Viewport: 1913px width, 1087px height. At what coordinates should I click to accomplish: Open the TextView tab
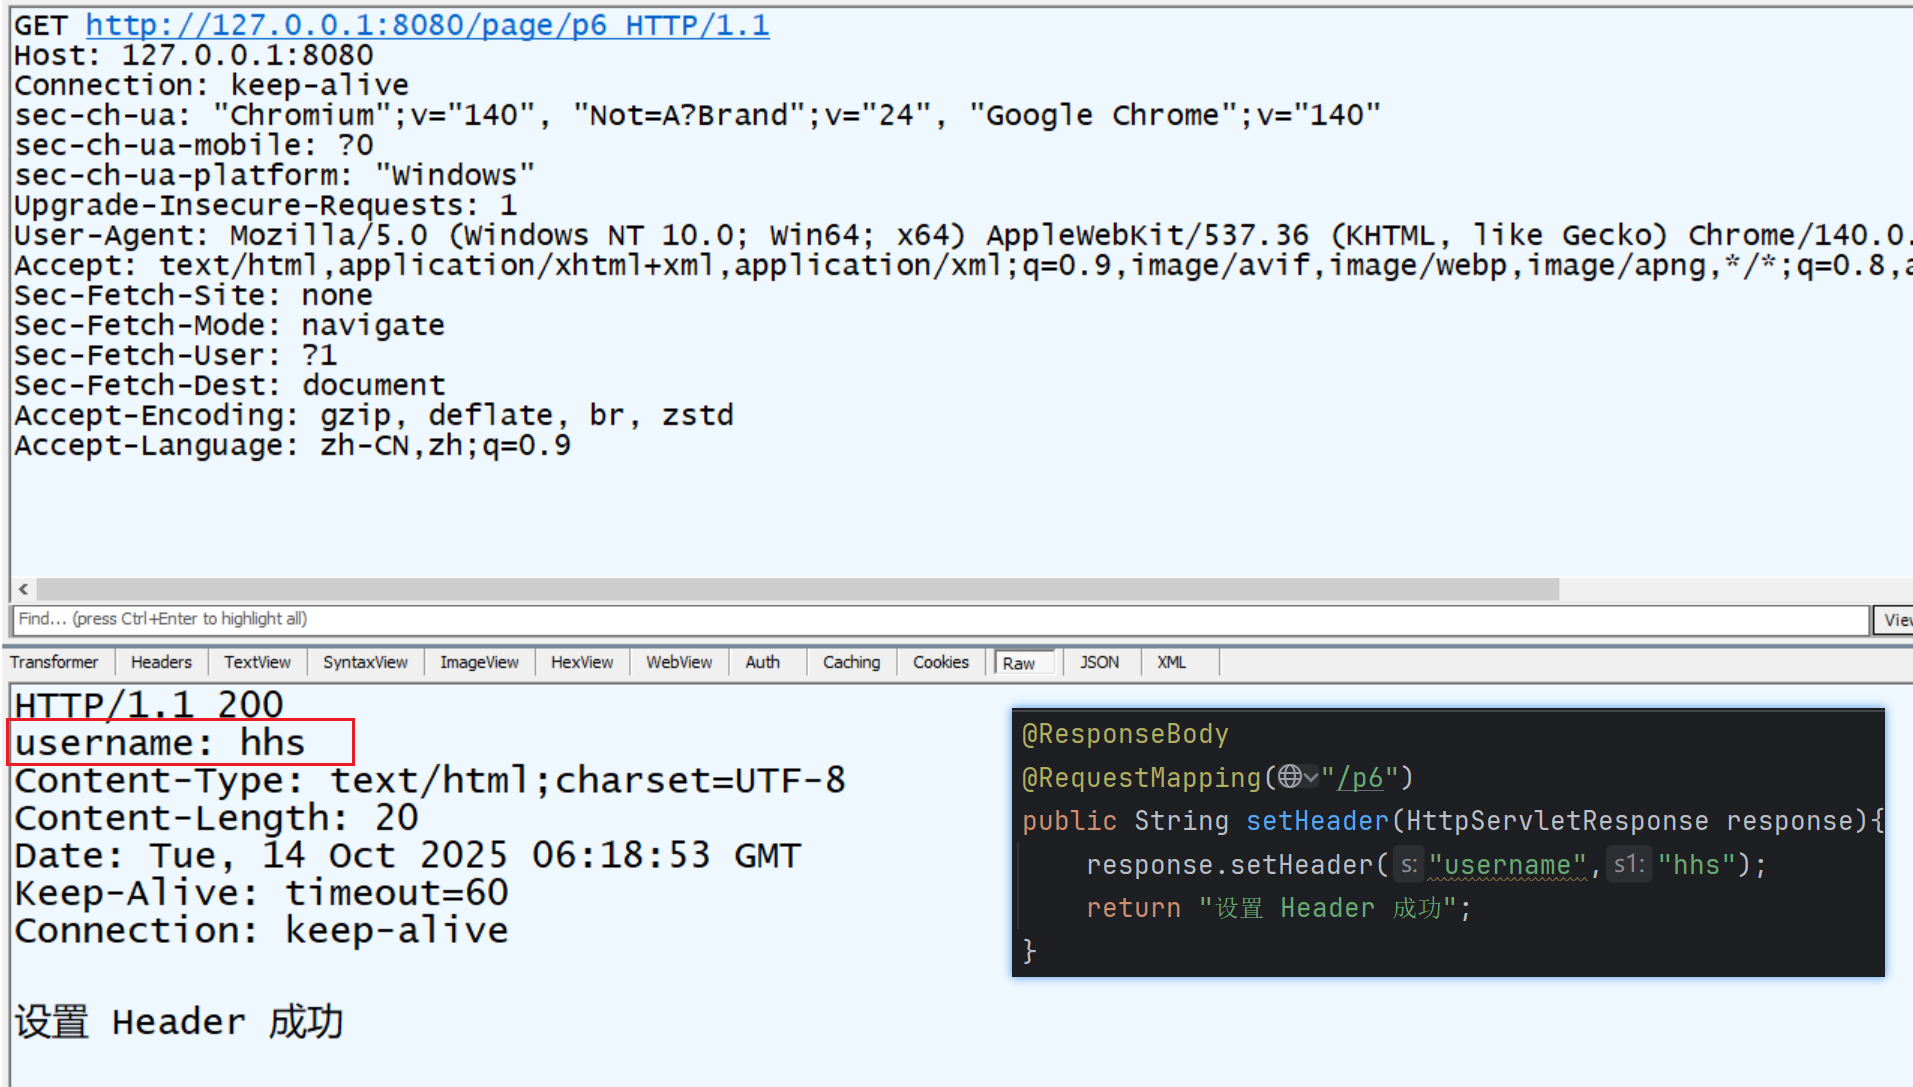(x=257, y=662)
